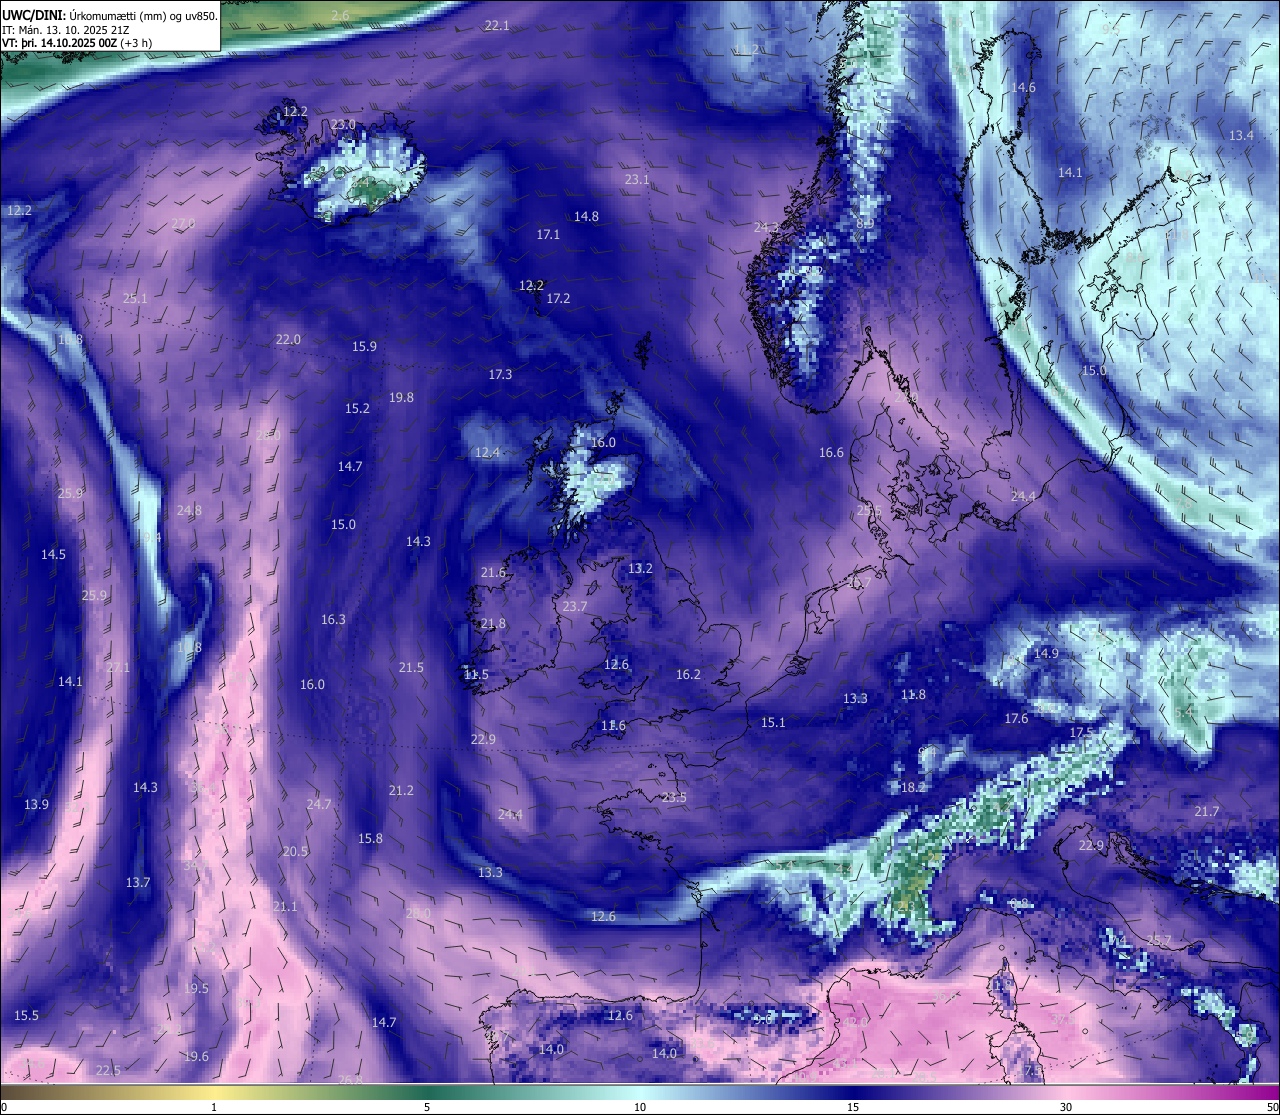Click the 23.7 value in the Irish Sea
Image resolution: width=1280 pixels, height=1115 pixels.
(x=575, y=606)
